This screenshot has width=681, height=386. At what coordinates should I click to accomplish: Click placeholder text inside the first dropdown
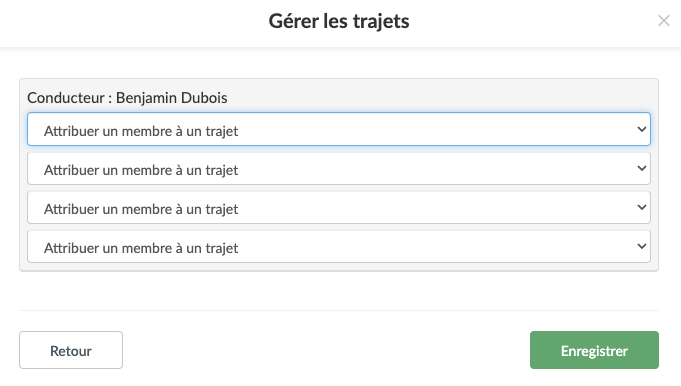(141, 131)
